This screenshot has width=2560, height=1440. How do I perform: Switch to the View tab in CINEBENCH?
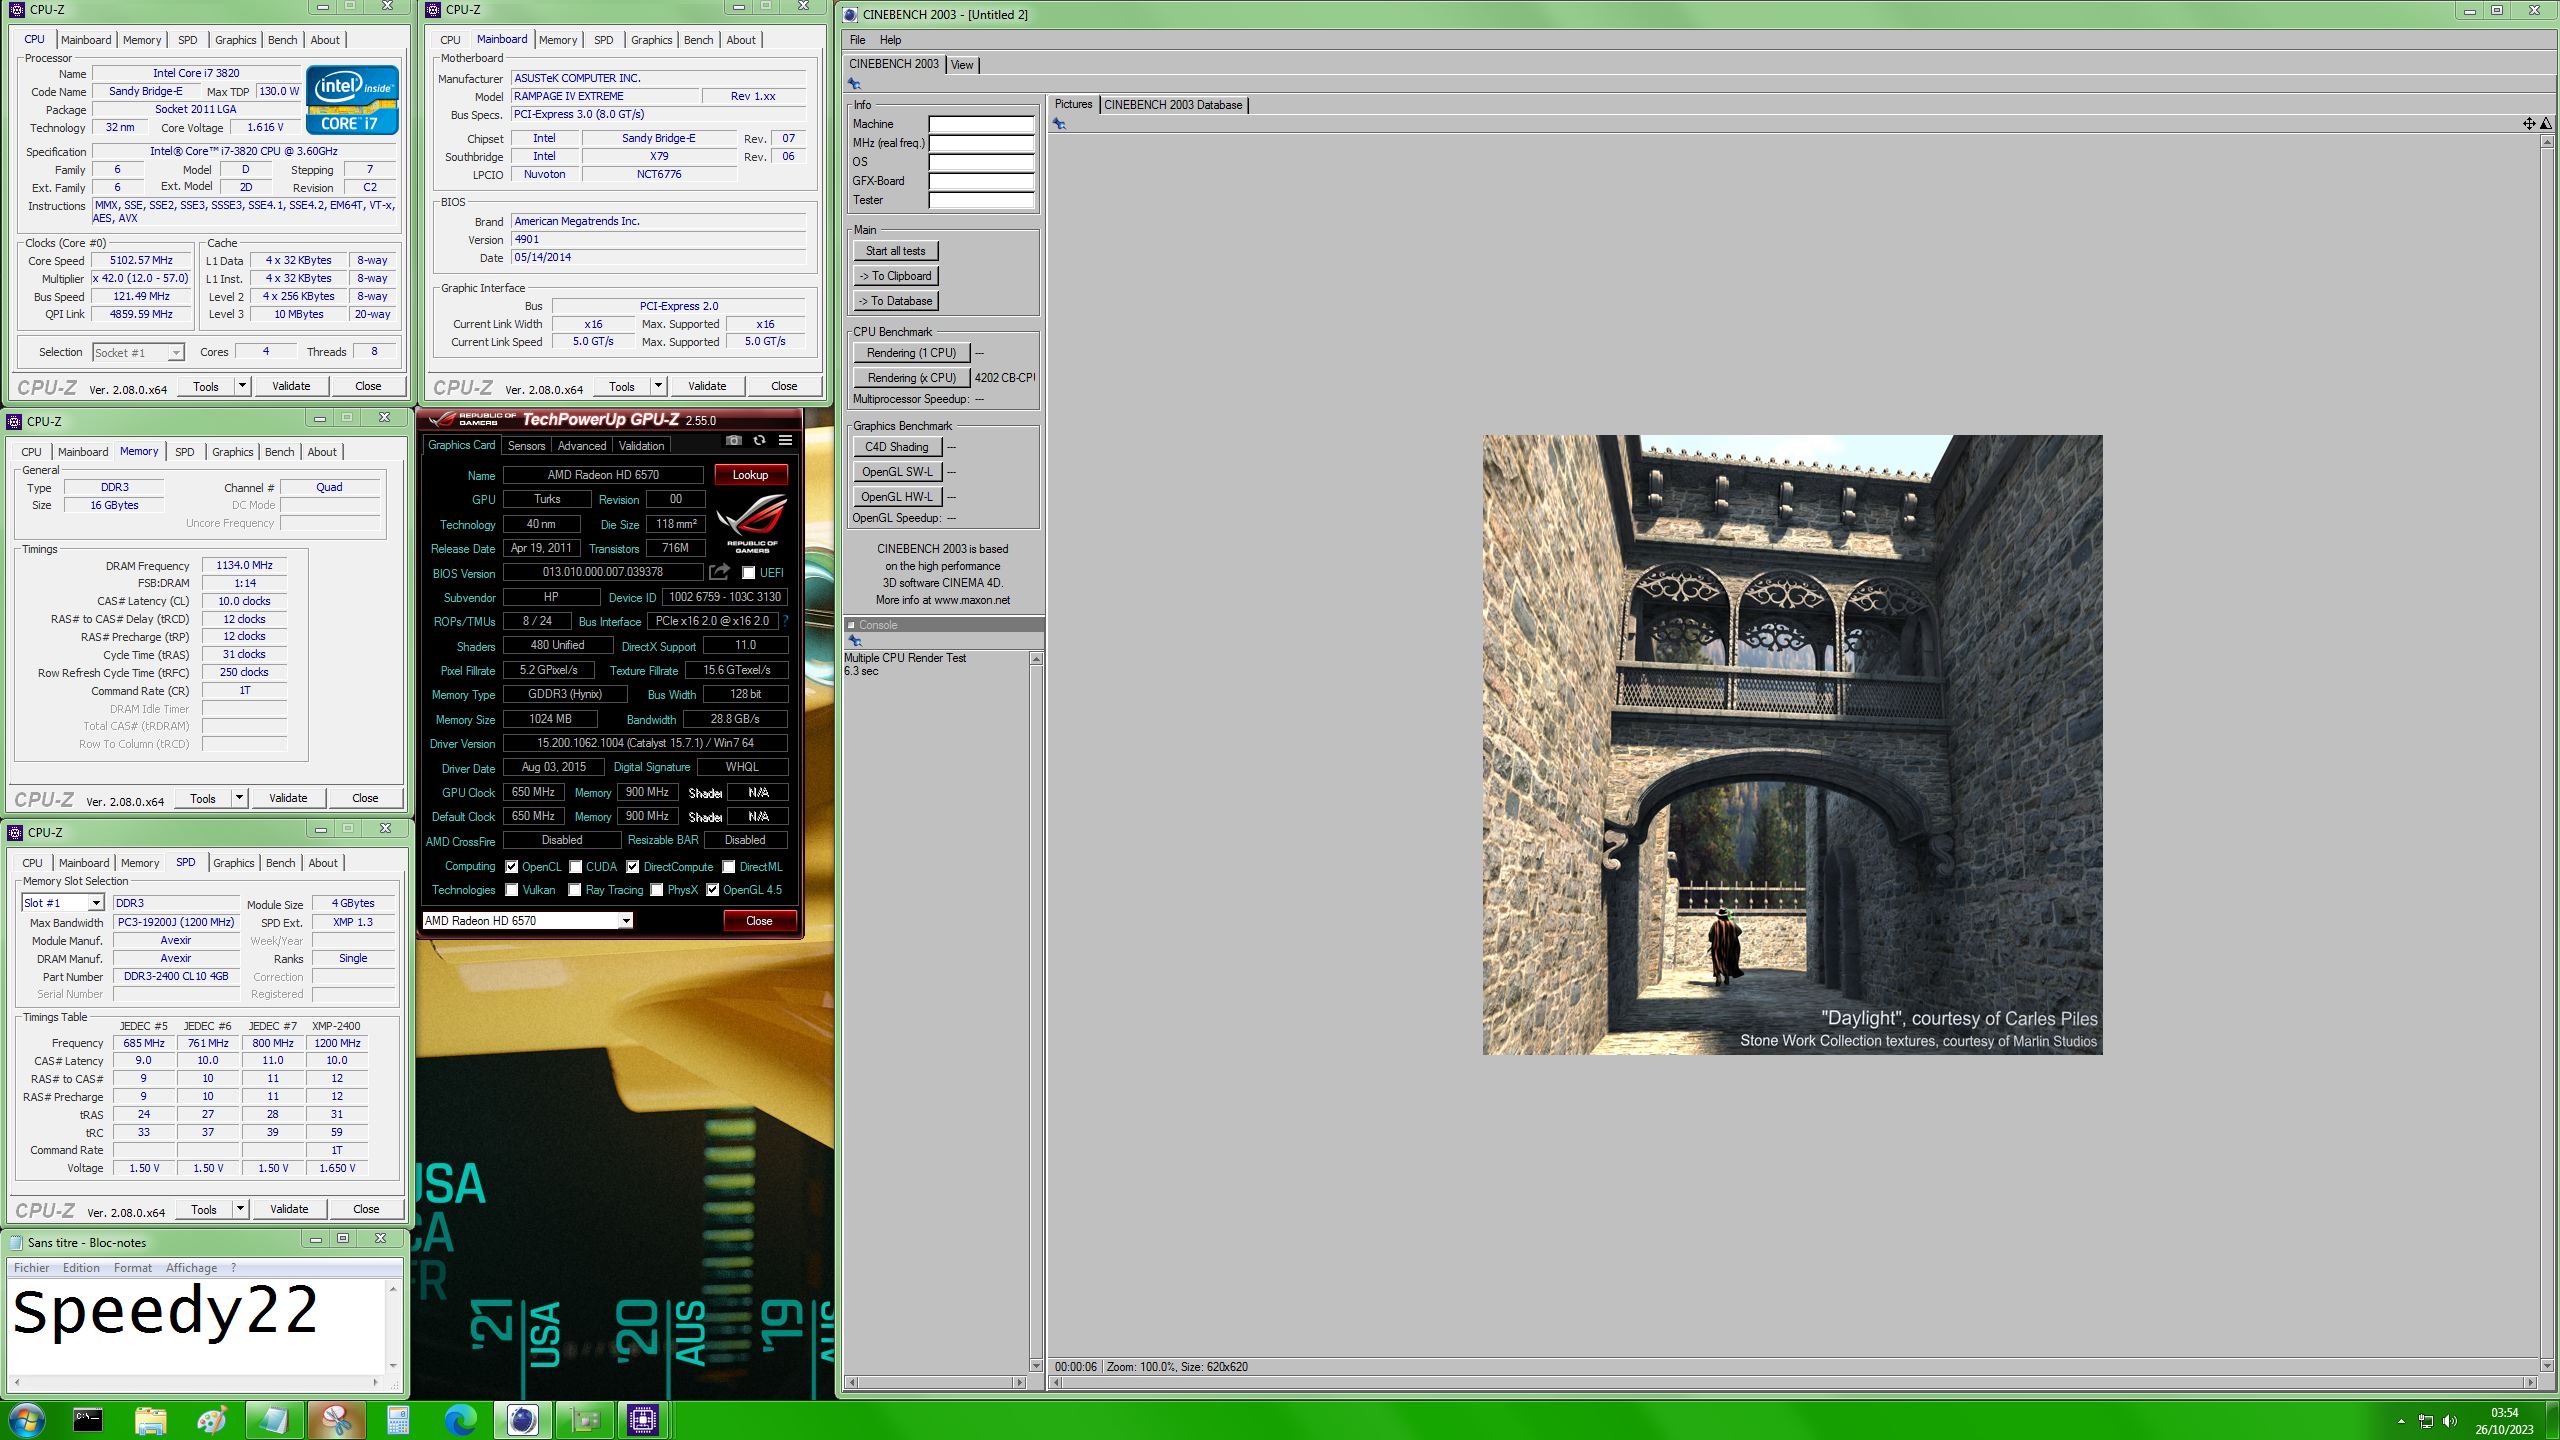(962, 65)
